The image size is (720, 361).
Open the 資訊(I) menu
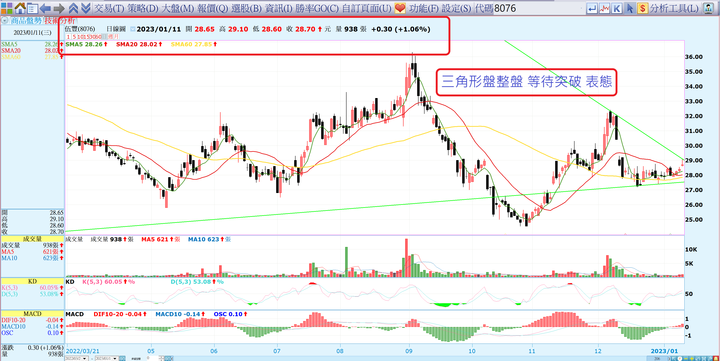coord(279,8)
